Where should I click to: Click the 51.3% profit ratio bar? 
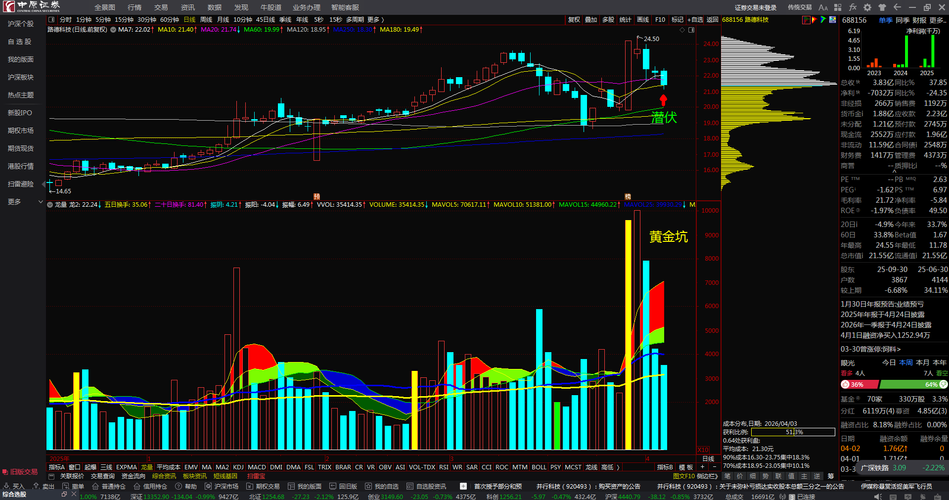coord(793,432)
